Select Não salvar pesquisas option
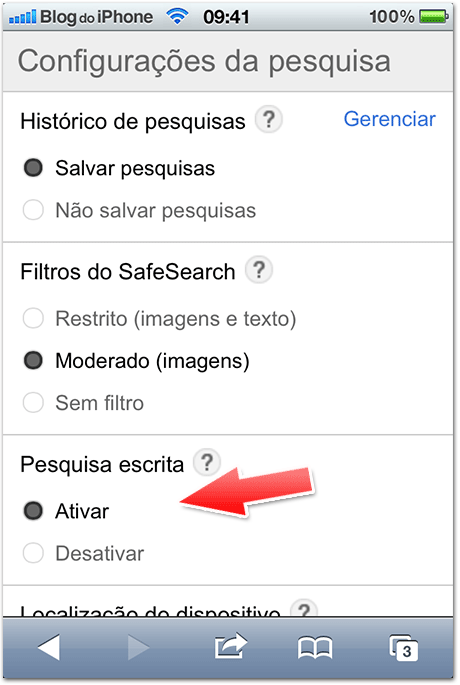 click(139, 211)
